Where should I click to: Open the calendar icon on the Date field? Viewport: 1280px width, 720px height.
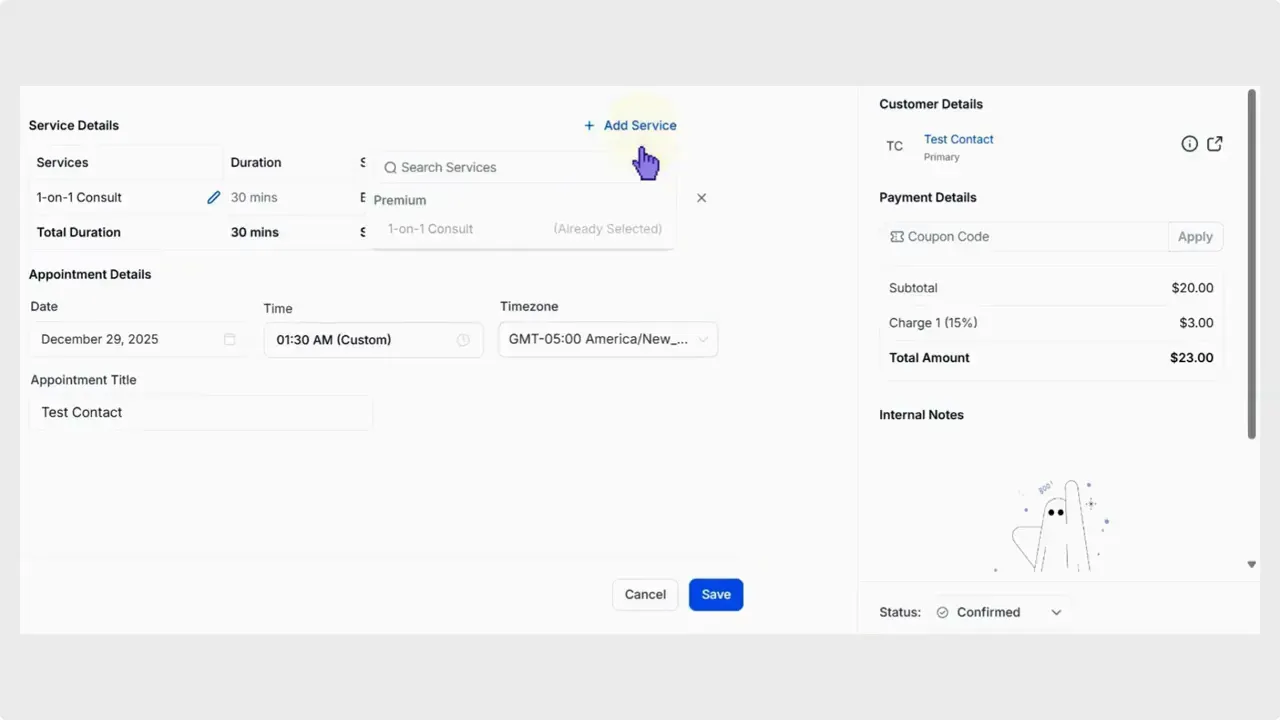(x=229, y=340)
